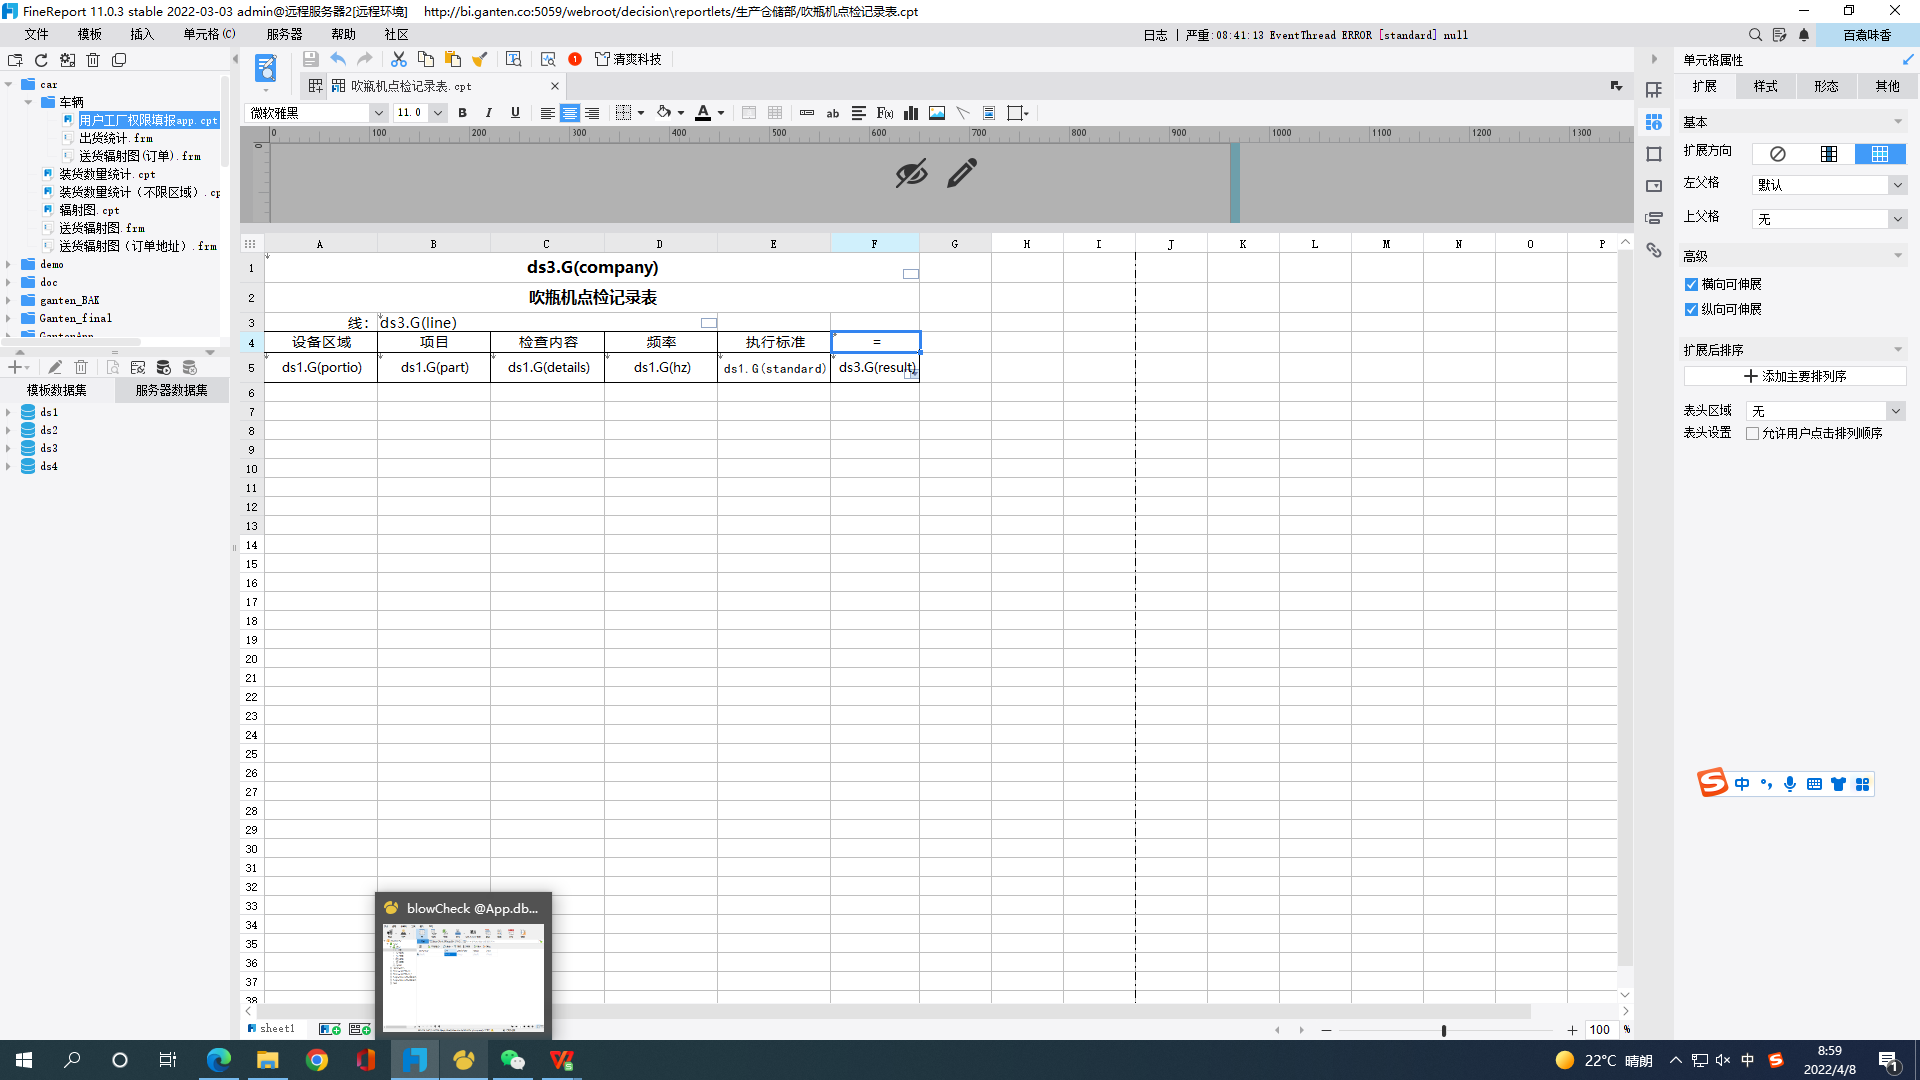
Task: Insert slash line in cell
Action: coord(963,113)
